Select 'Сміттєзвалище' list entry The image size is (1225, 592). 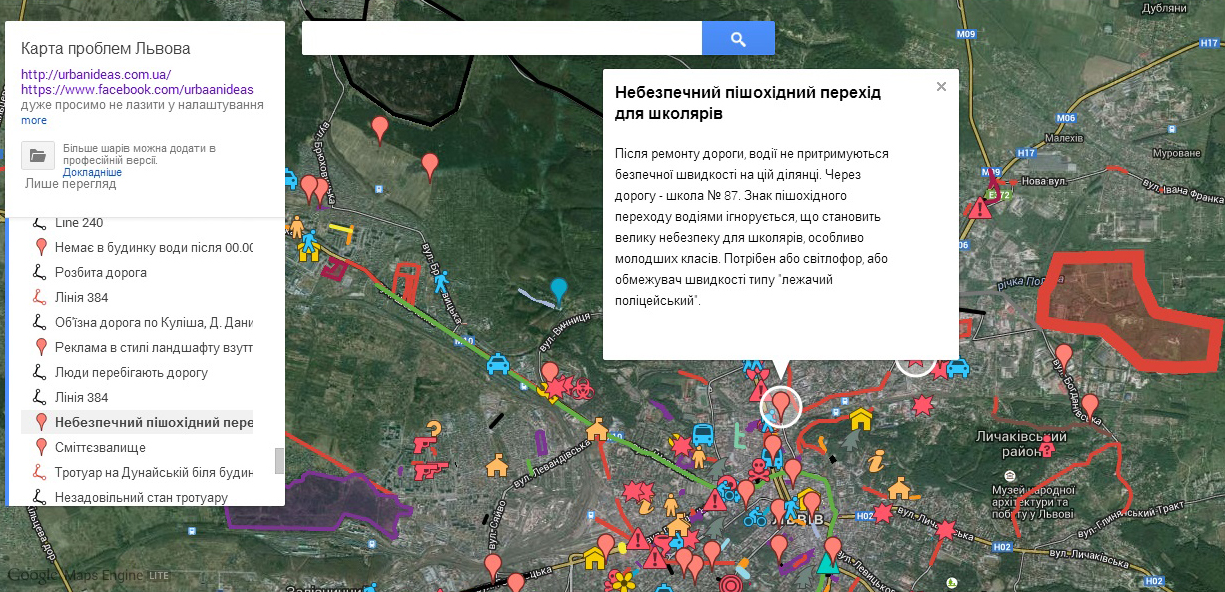[101, 447]
